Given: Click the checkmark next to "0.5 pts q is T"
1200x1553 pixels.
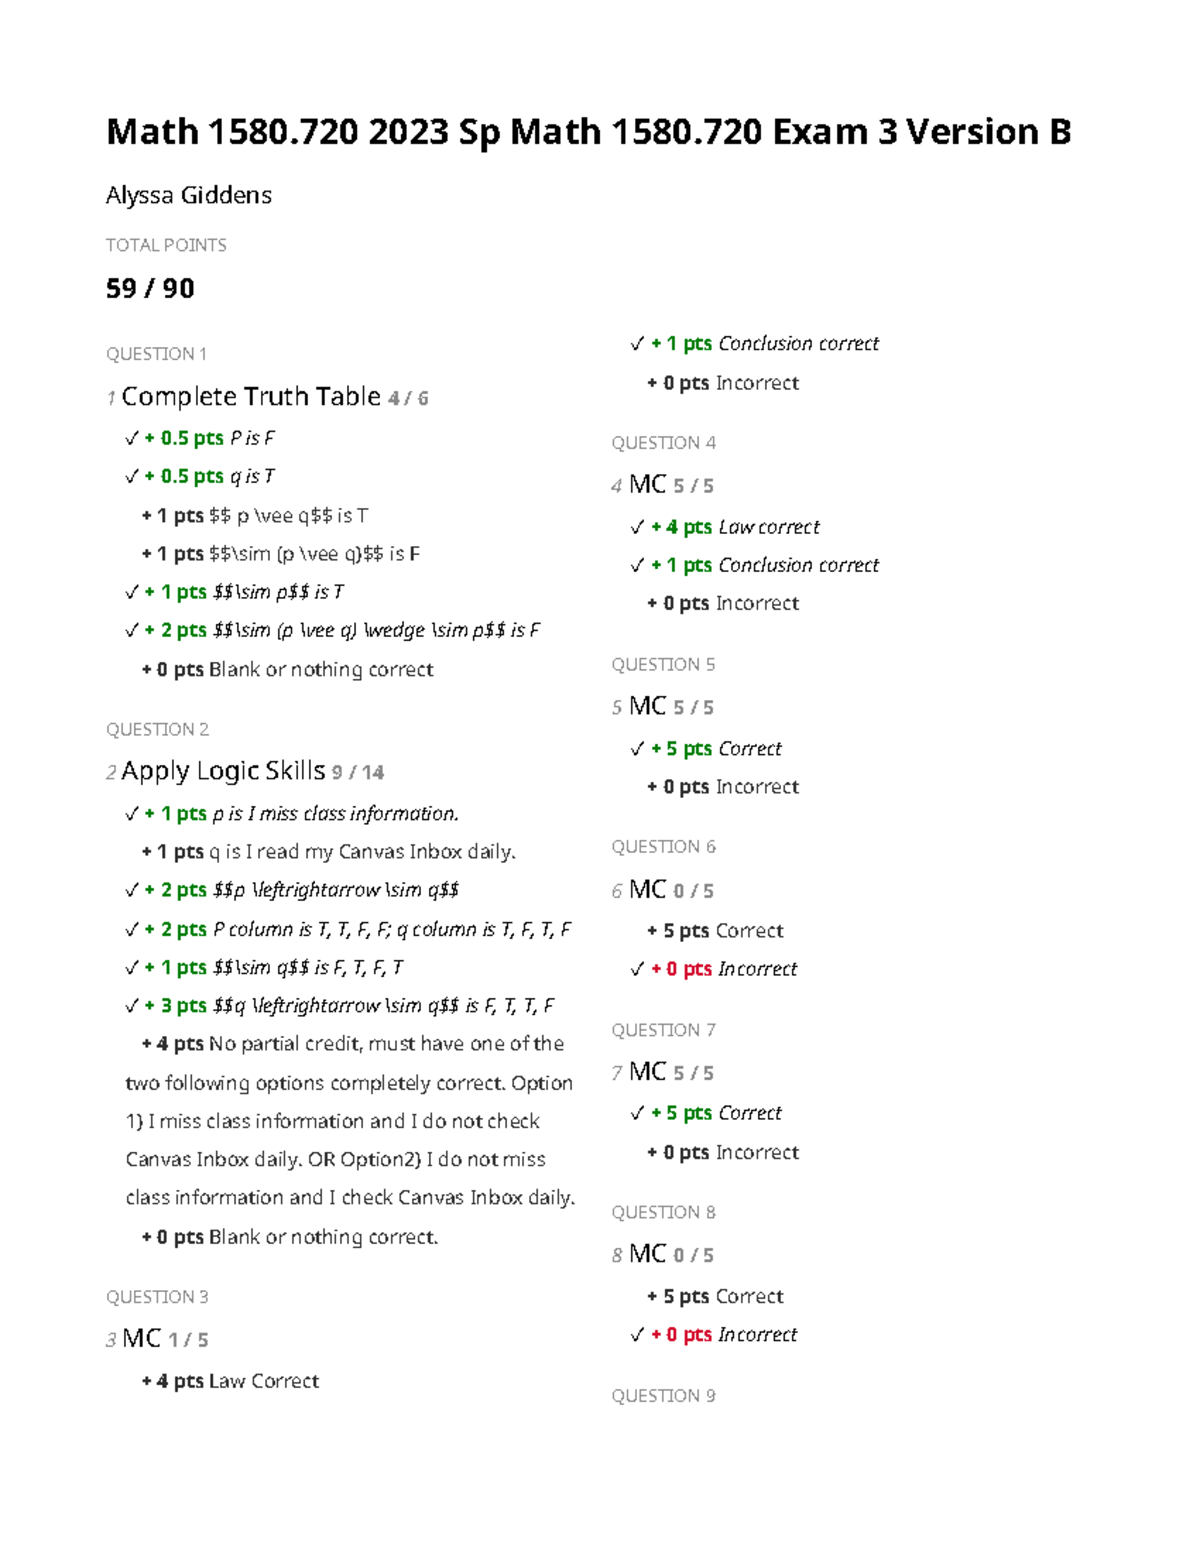Looking at the screenshot, I should 132,476.
